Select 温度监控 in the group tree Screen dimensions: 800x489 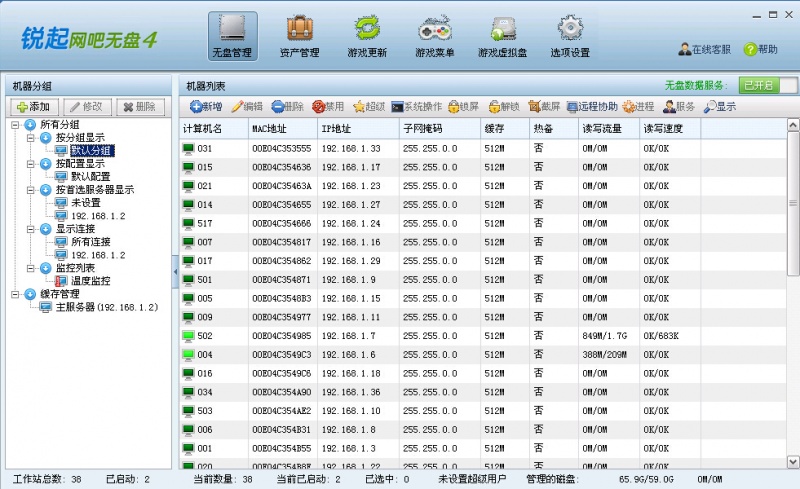pos(89,281)
